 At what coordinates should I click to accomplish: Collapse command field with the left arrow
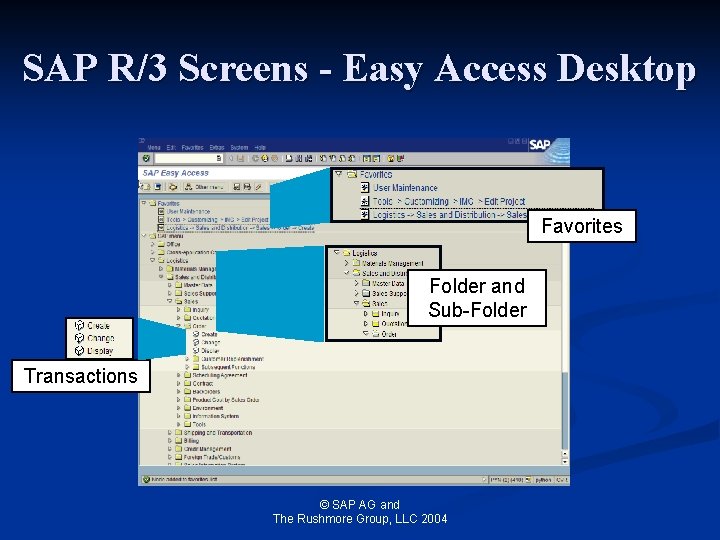point(231,159)
